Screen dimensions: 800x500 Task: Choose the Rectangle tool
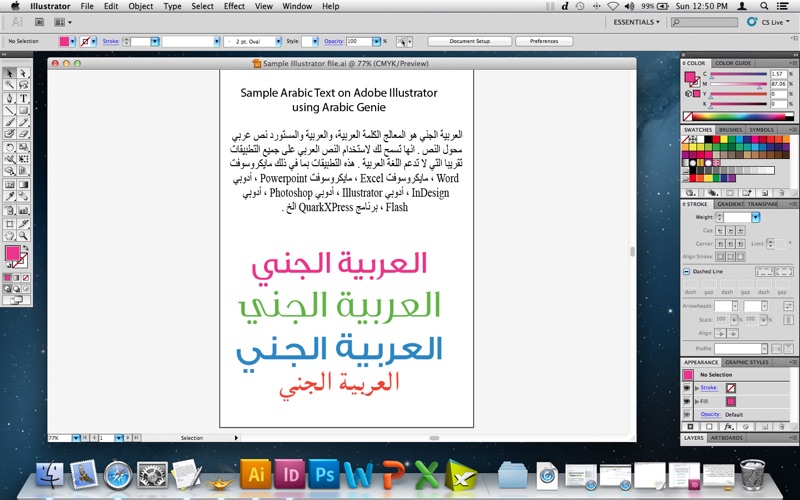click(23, 110)
